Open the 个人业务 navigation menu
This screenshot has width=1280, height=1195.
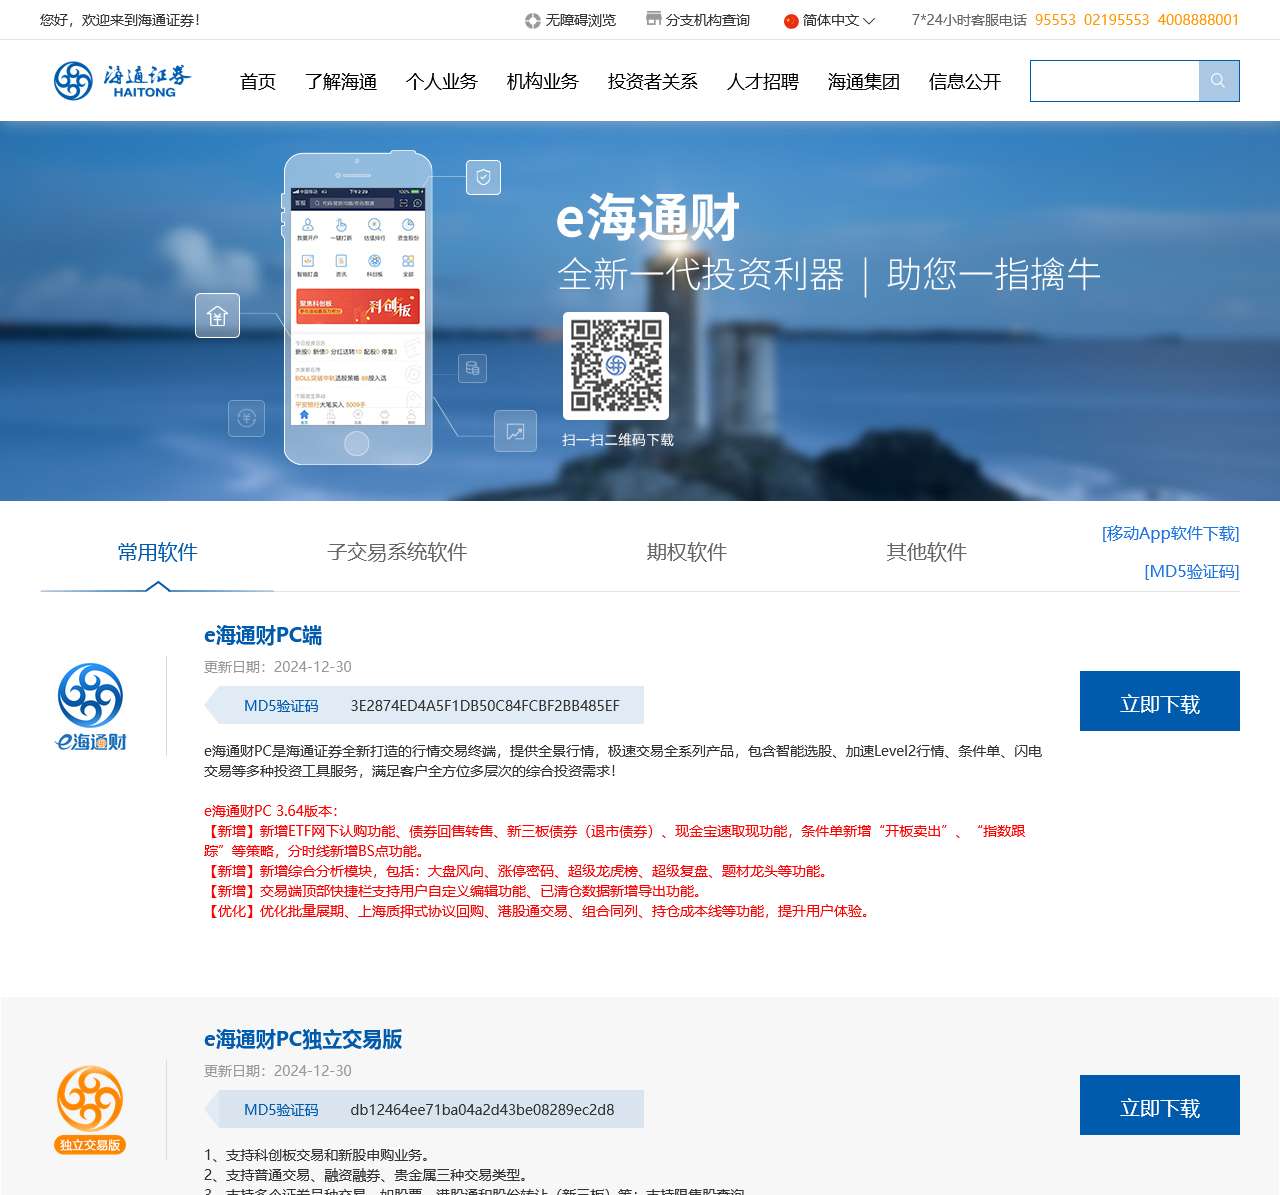442,82
